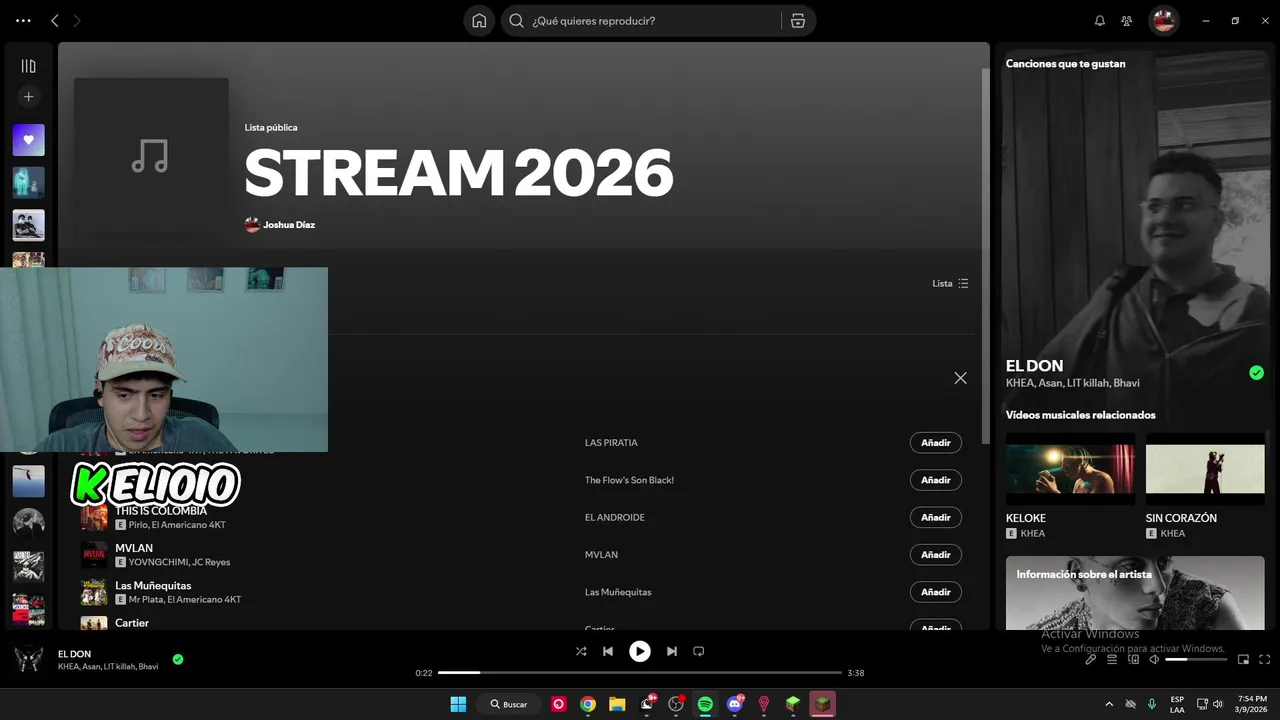Screen dimensions: 1280x720
Task: Go to Spotify Home
Action: click(479, 21)
